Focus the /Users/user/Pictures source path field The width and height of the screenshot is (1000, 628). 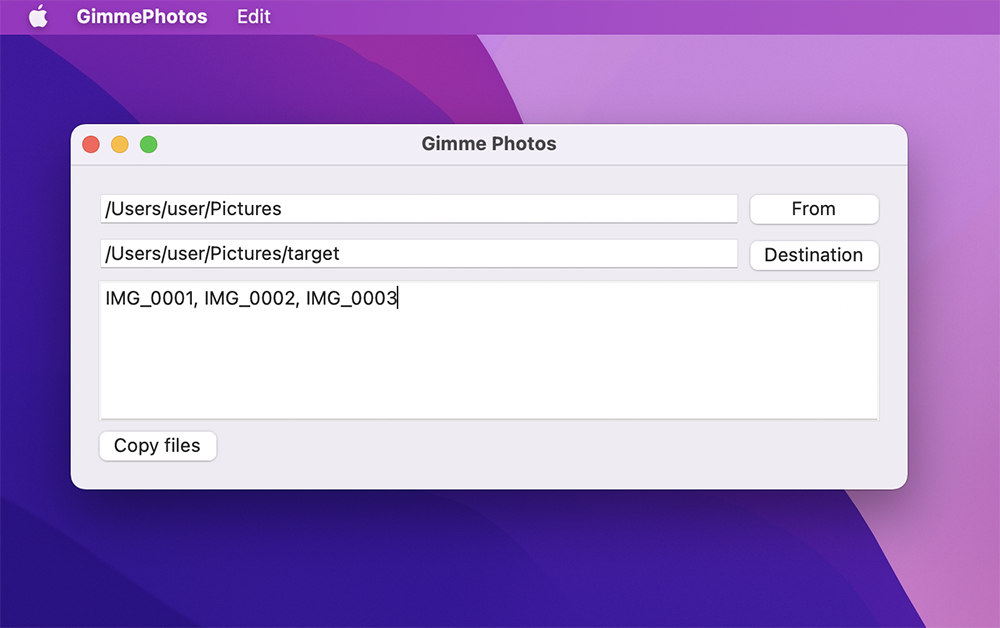[x=500, y=209]
